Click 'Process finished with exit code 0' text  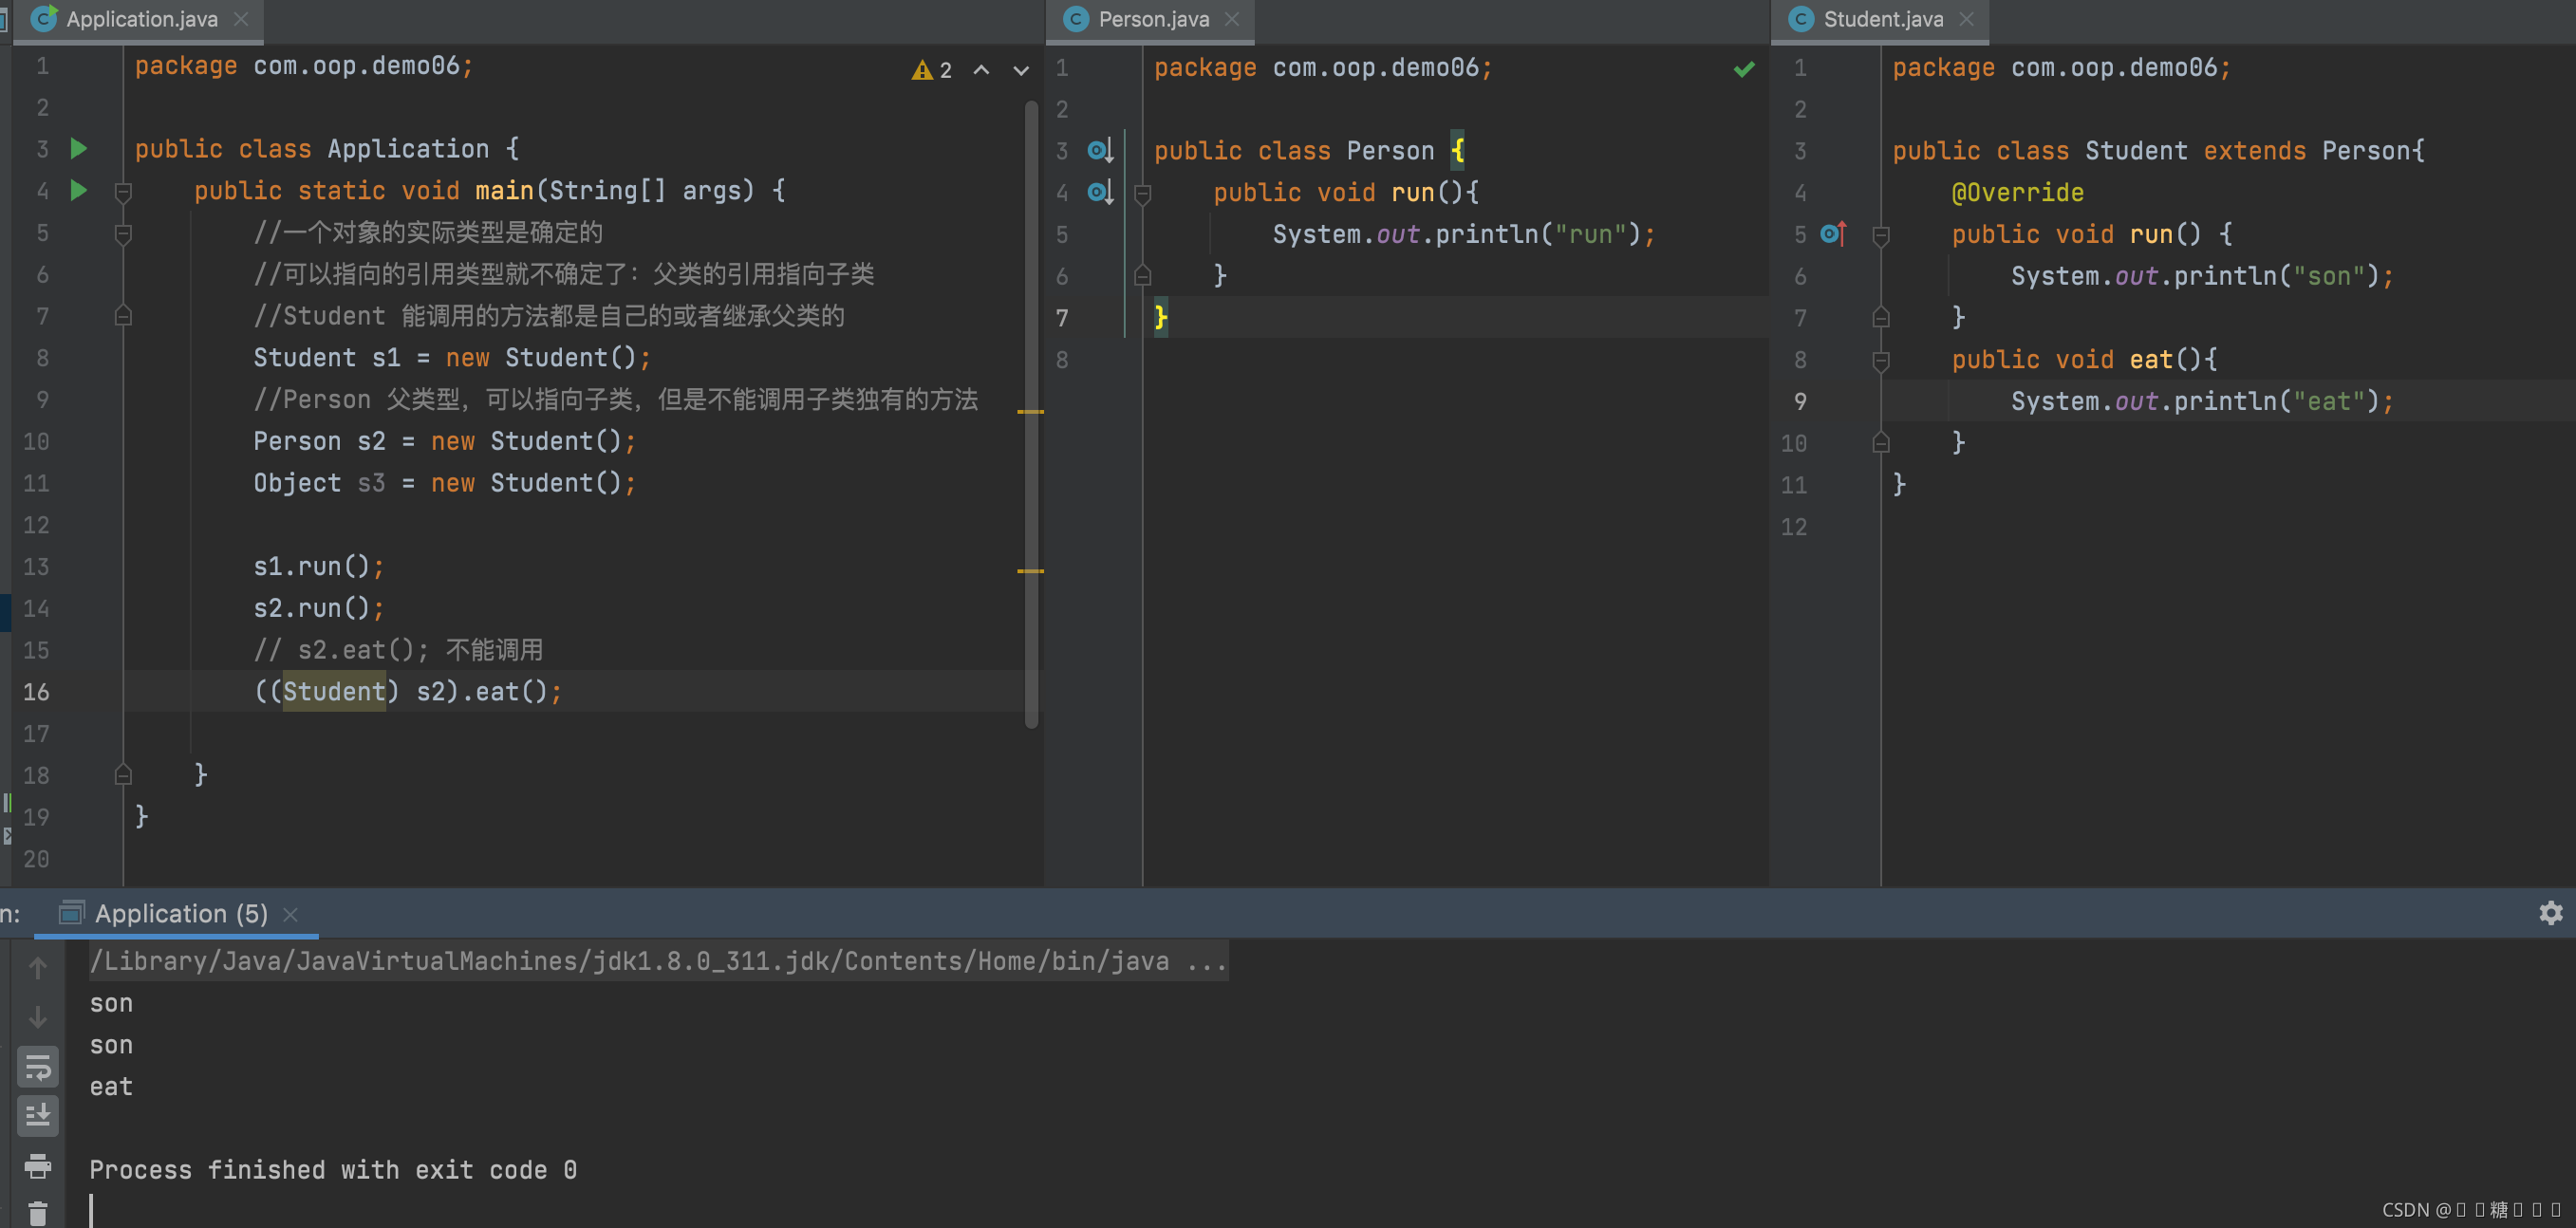click(333, 1169)
